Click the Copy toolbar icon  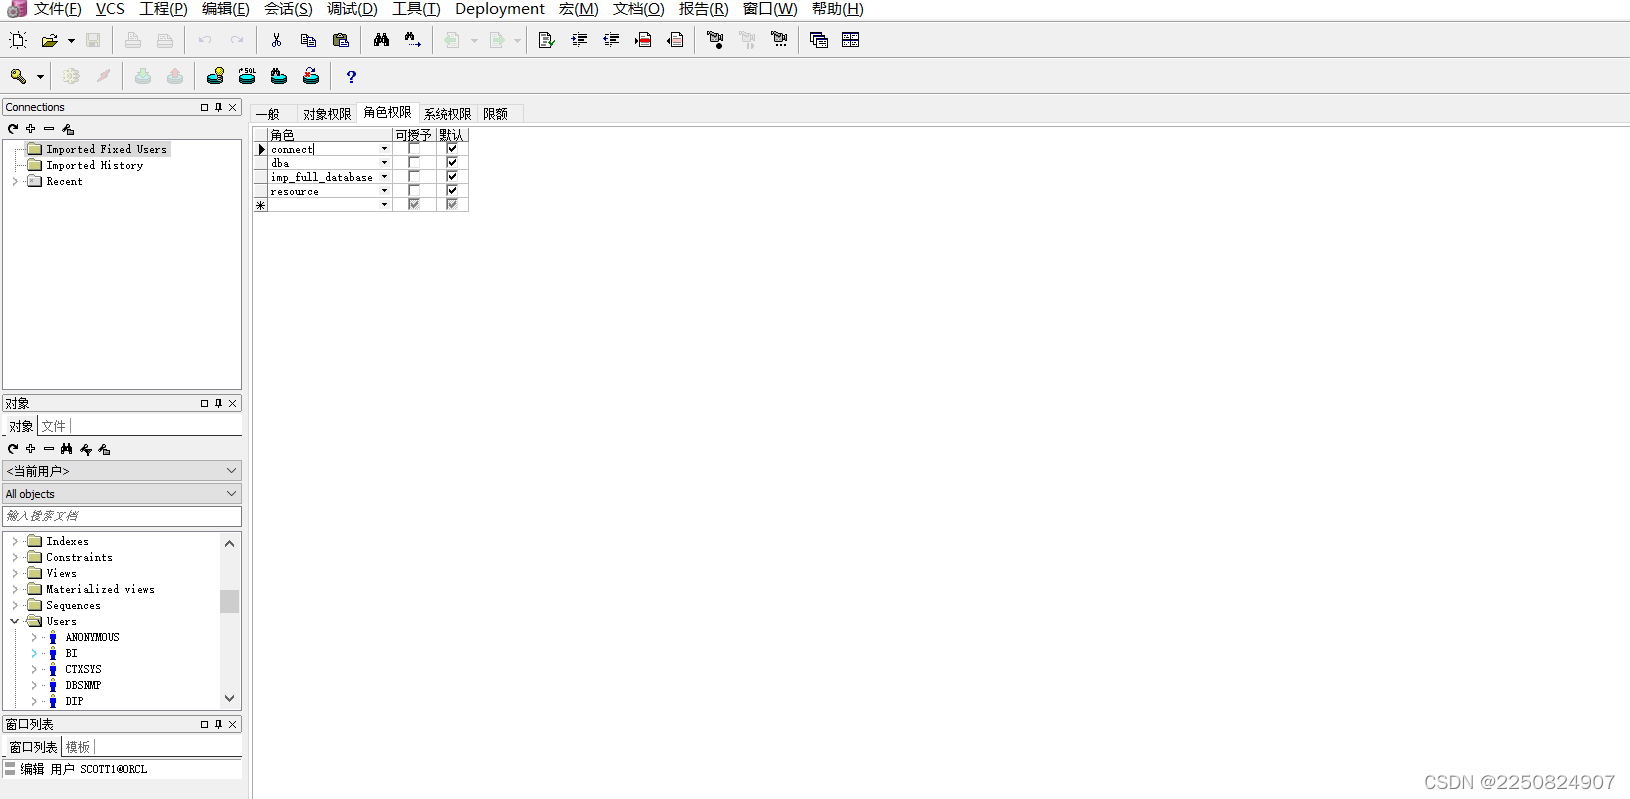308,40
